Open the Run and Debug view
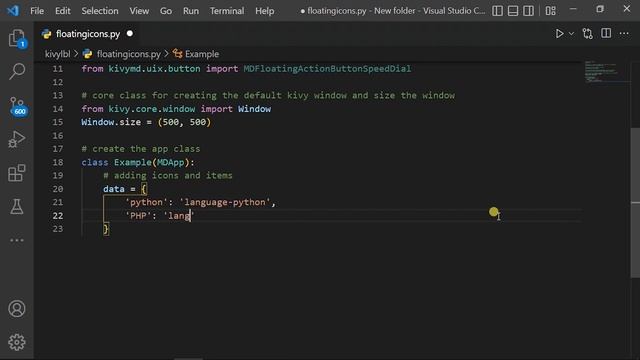 17,139
